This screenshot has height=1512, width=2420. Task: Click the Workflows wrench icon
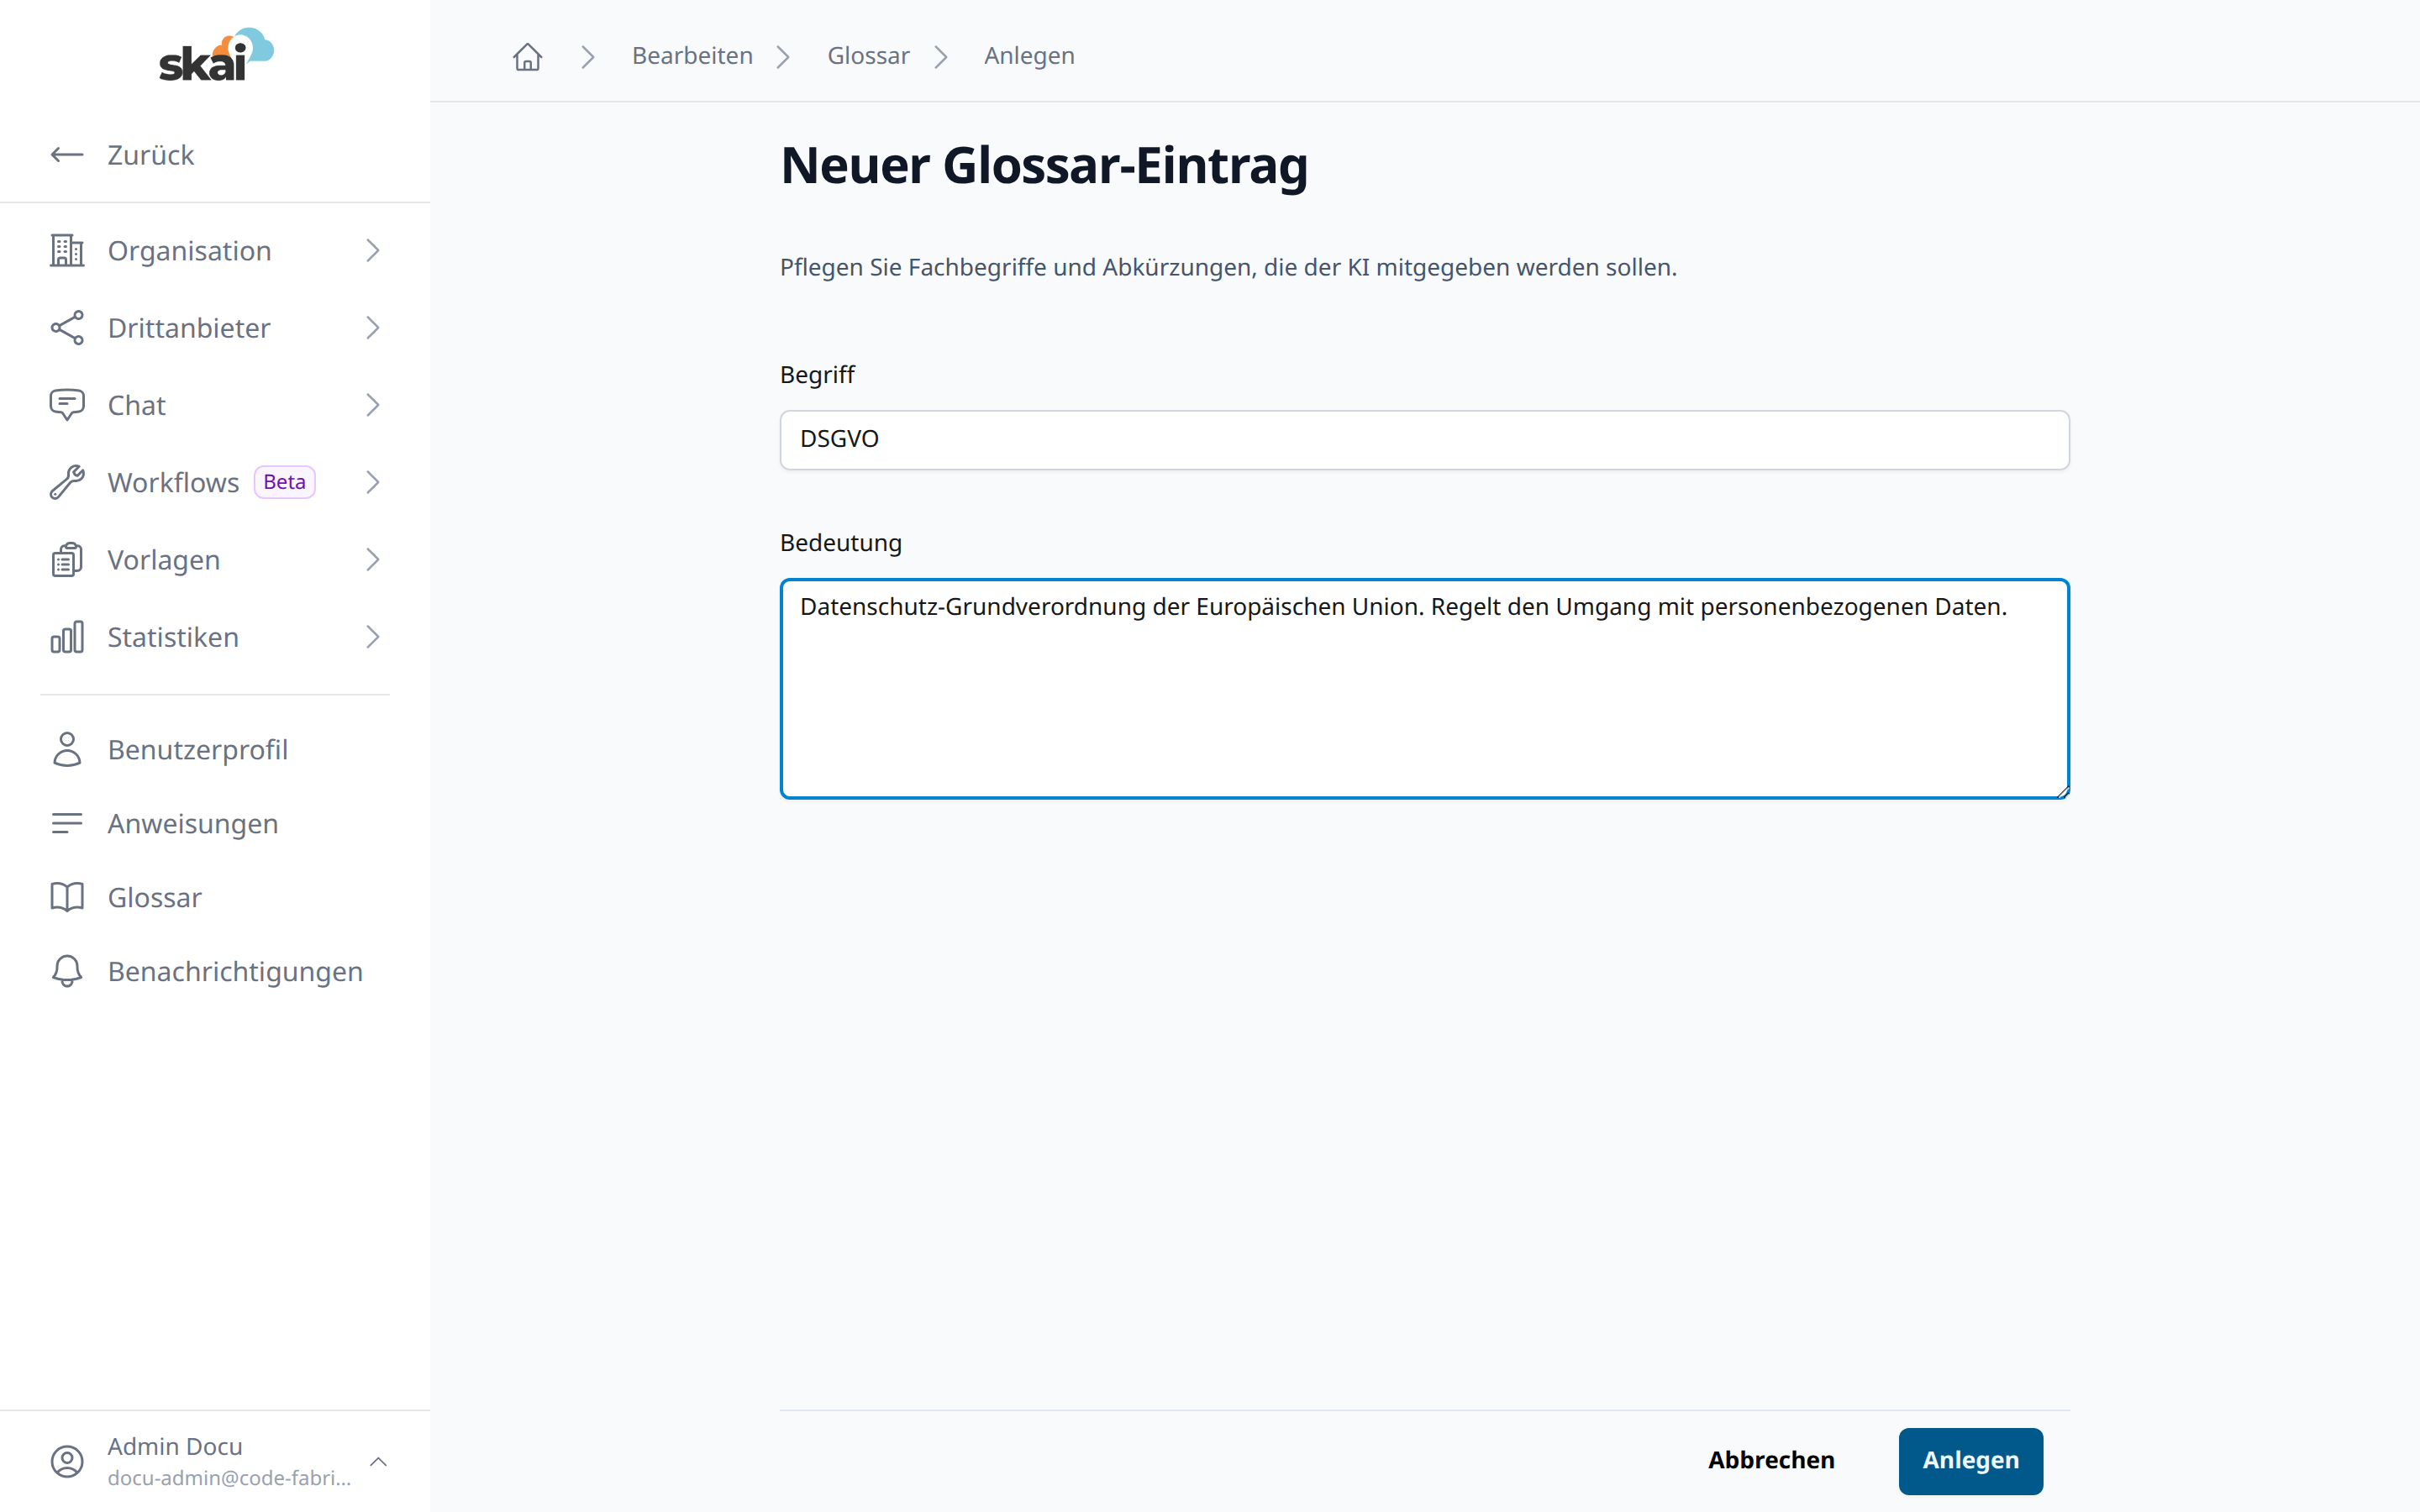[67, 482]
